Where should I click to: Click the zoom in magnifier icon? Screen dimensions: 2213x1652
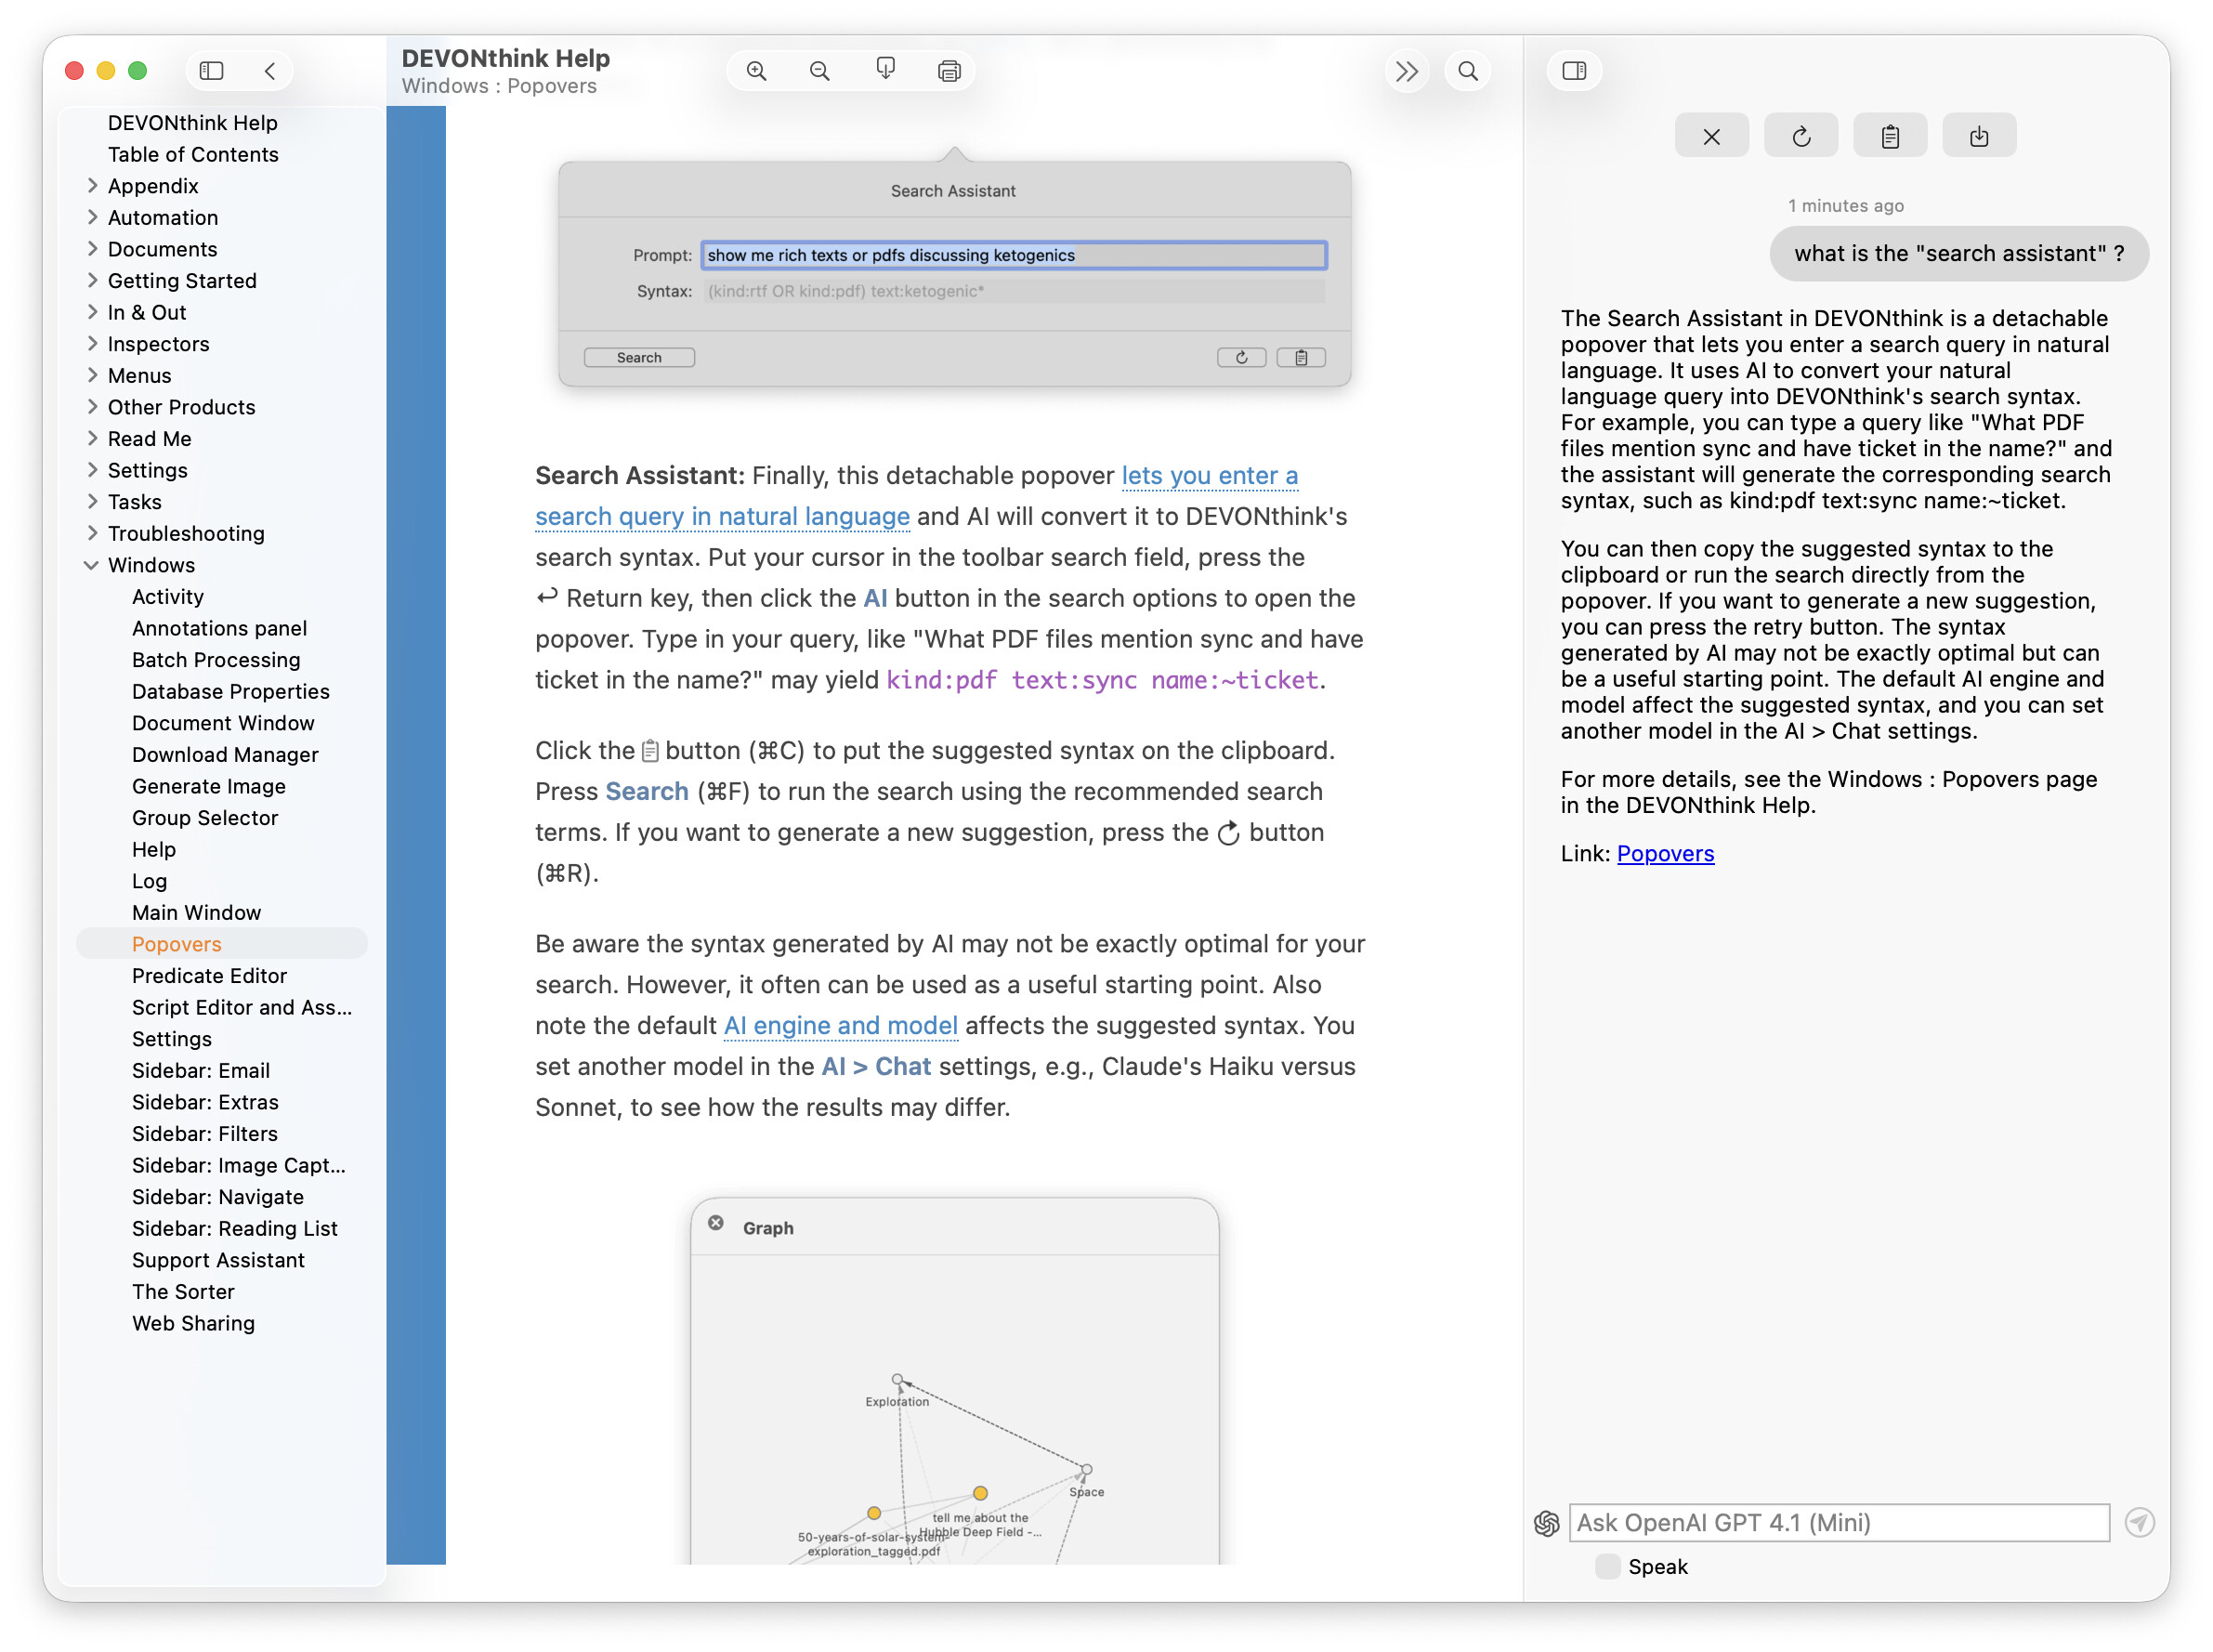(756, 71)
